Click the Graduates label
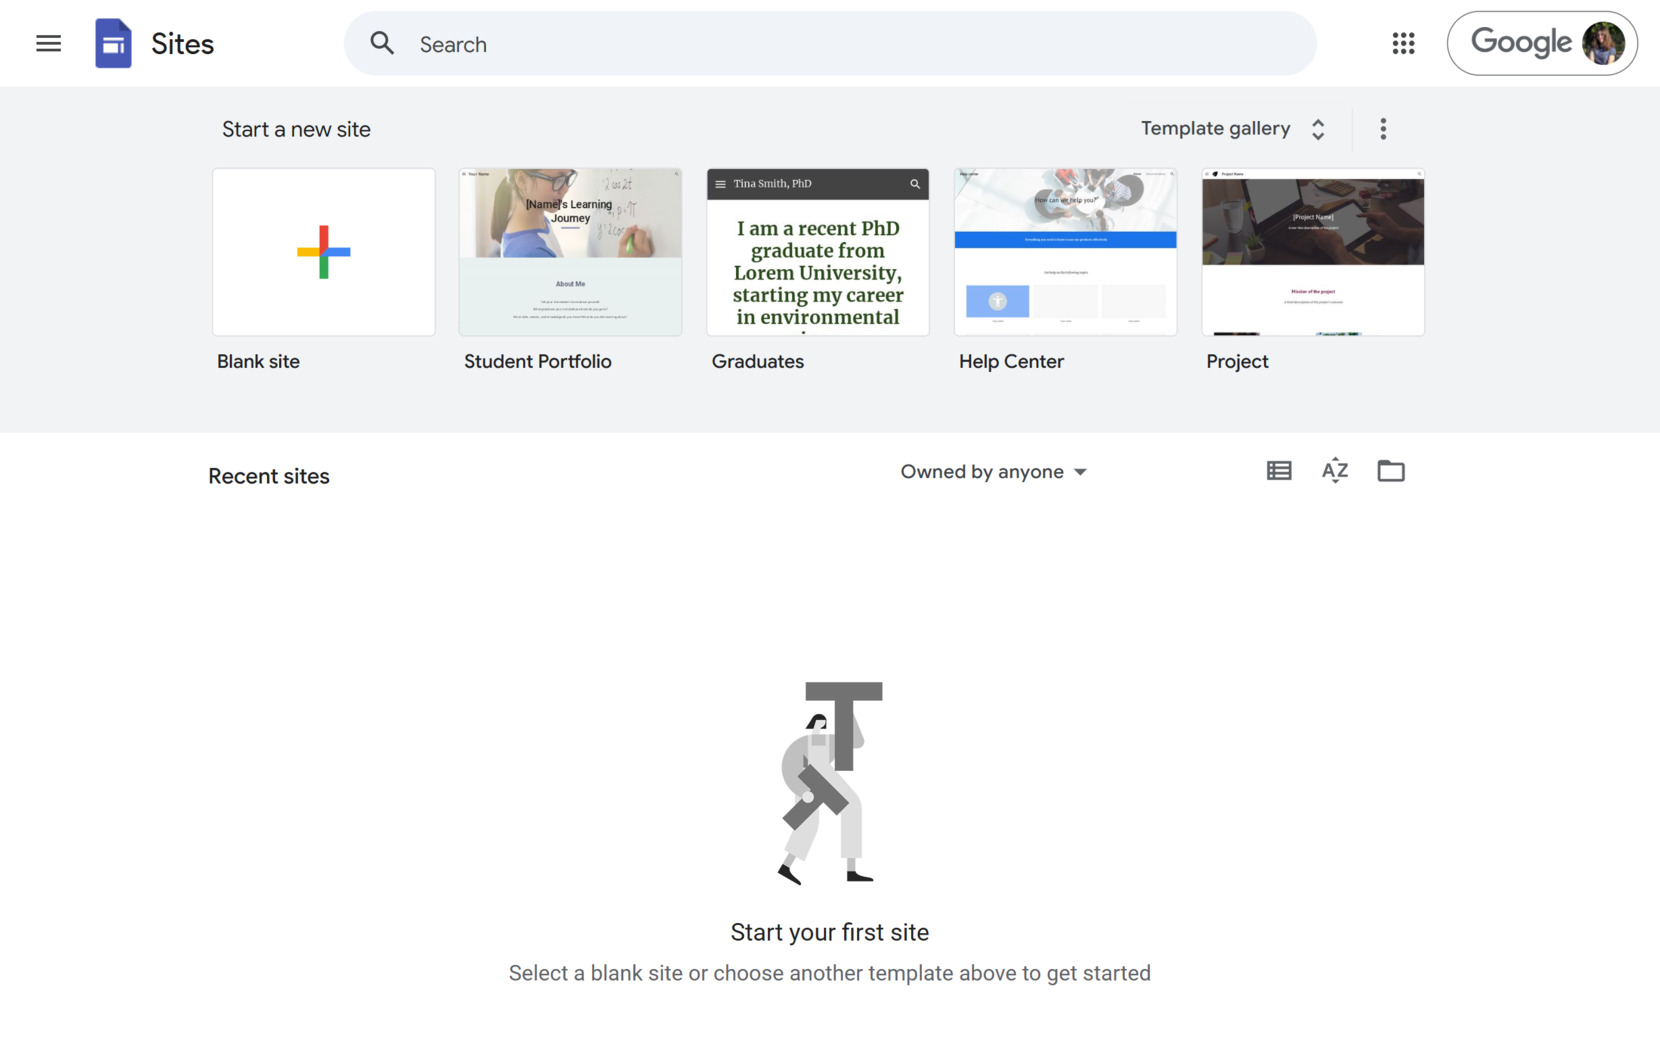1660x1063 pixels. pyautogui.click(x=757, y=362)
